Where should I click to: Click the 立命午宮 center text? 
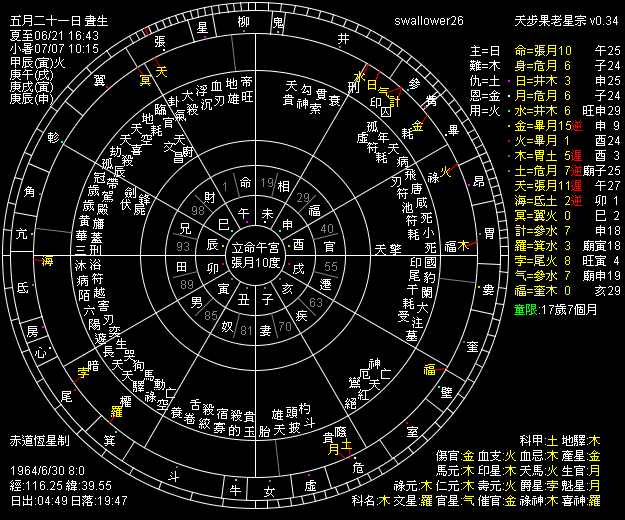[257, 246]
